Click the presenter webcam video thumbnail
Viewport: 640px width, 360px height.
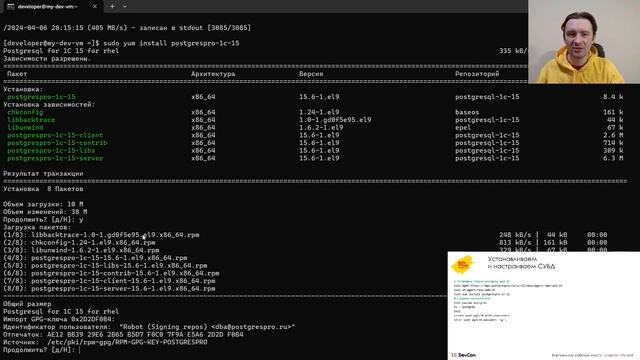coord(584,42)
